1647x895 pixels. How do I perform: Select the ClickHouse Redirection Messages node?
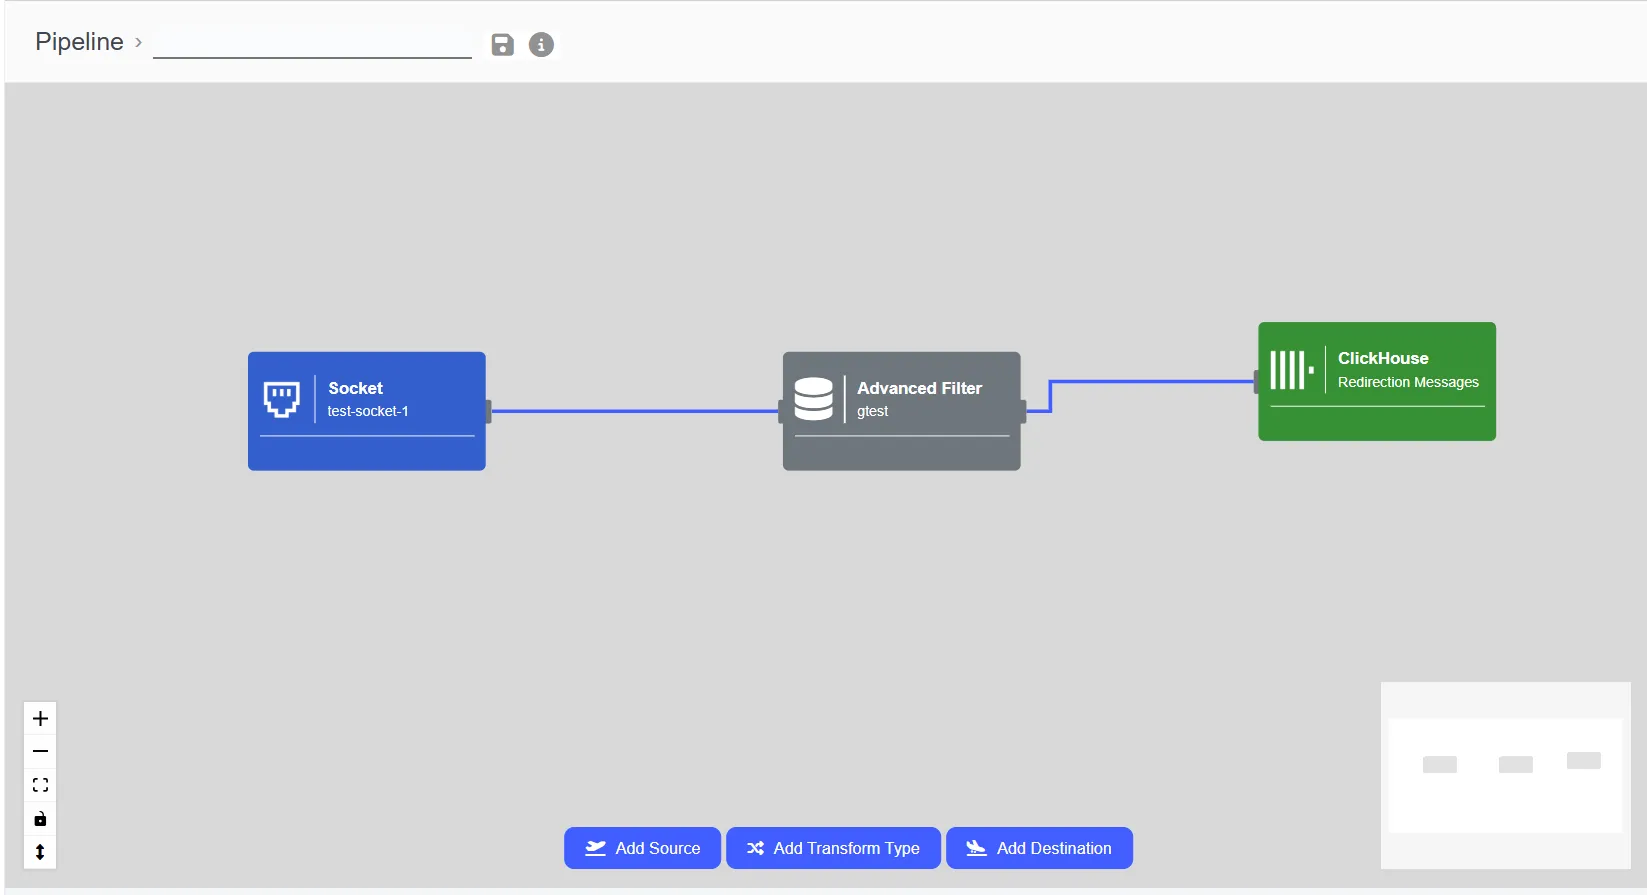(1377, 381)
